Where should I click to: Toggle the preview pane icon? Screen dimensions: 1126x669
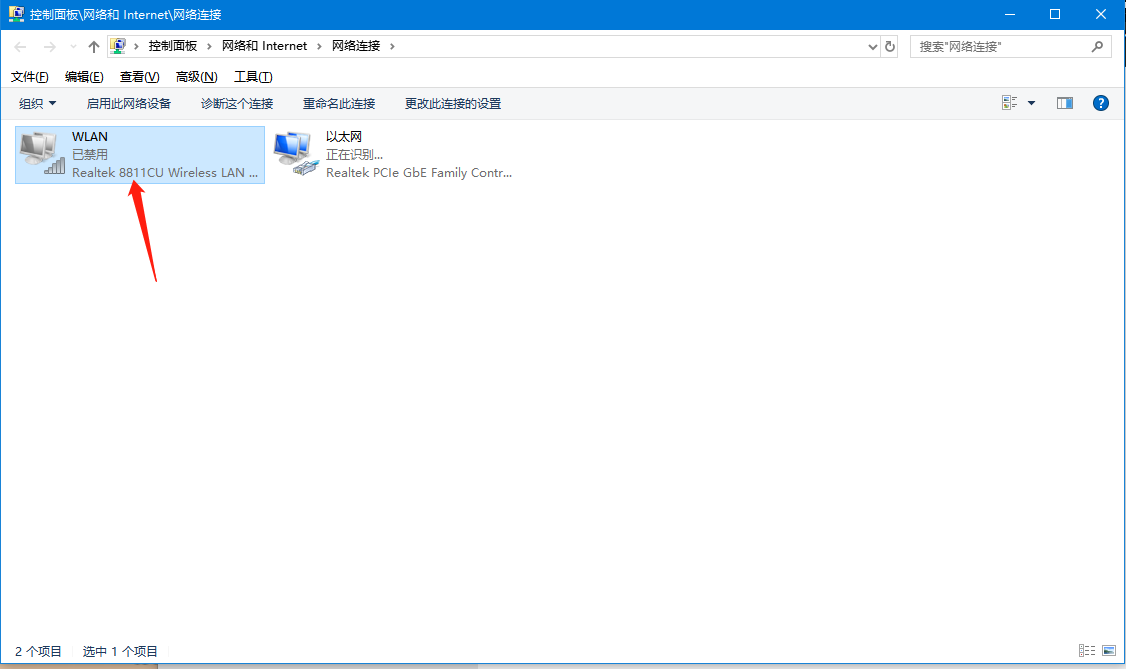click(x=1064, y=103)
